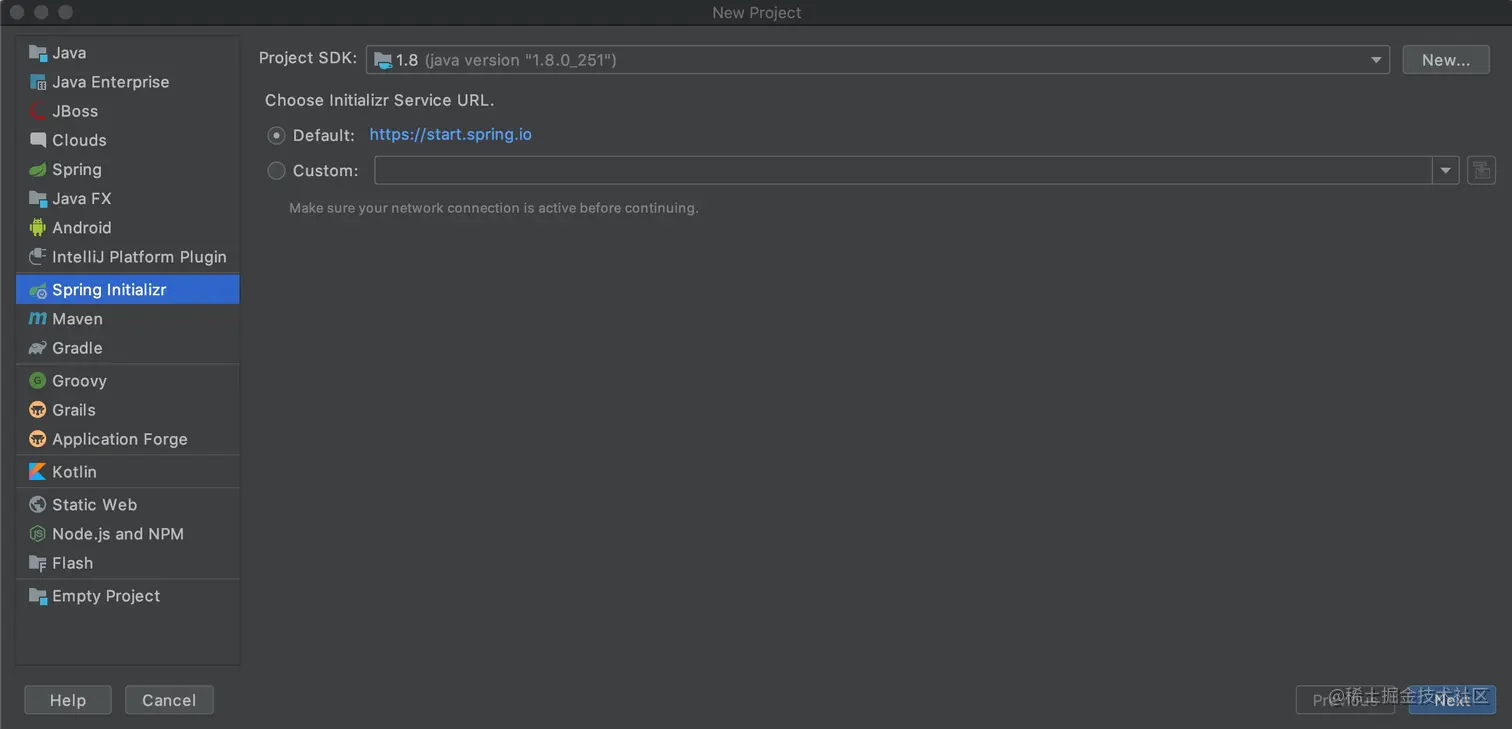This screenshot has height=729, width=1512.
Task: Select the JBoss list entry
Action: click(x=128, y=111)
